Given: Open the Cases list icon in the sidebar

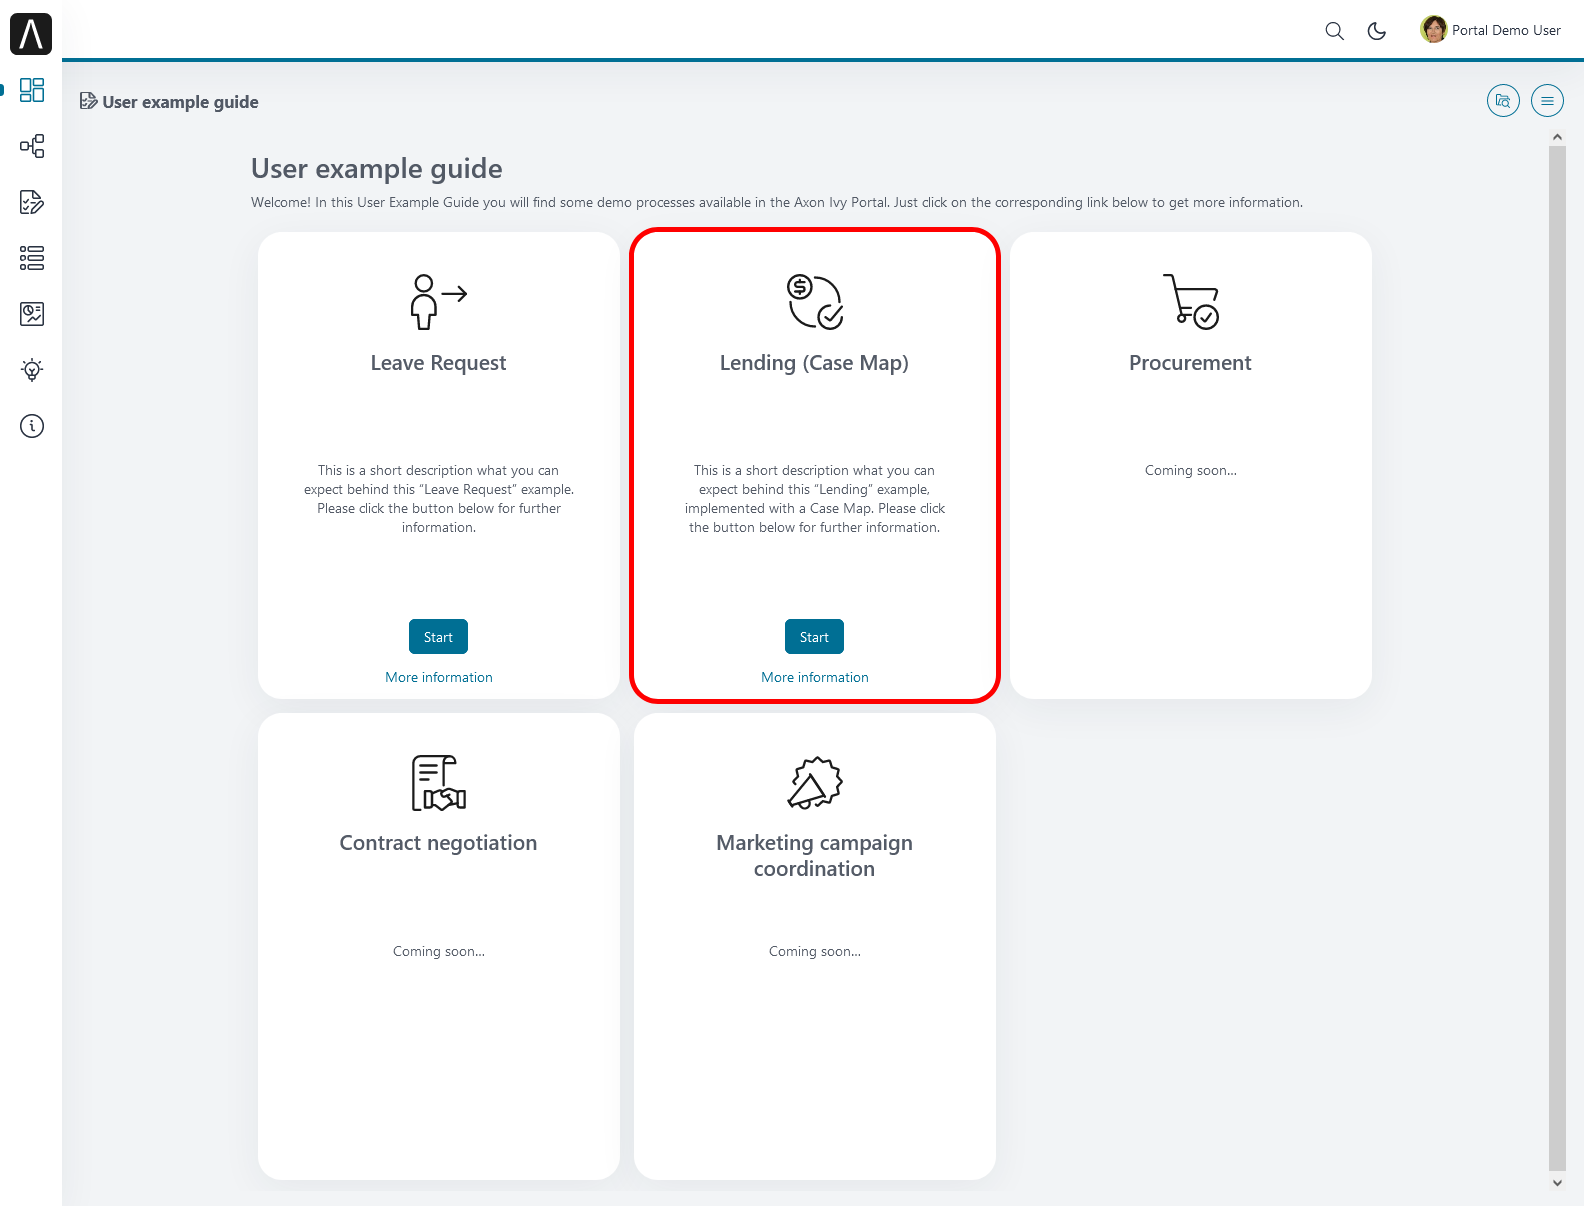Looking at the screenshot, I should pyautogui.click(x=32, y=258).
